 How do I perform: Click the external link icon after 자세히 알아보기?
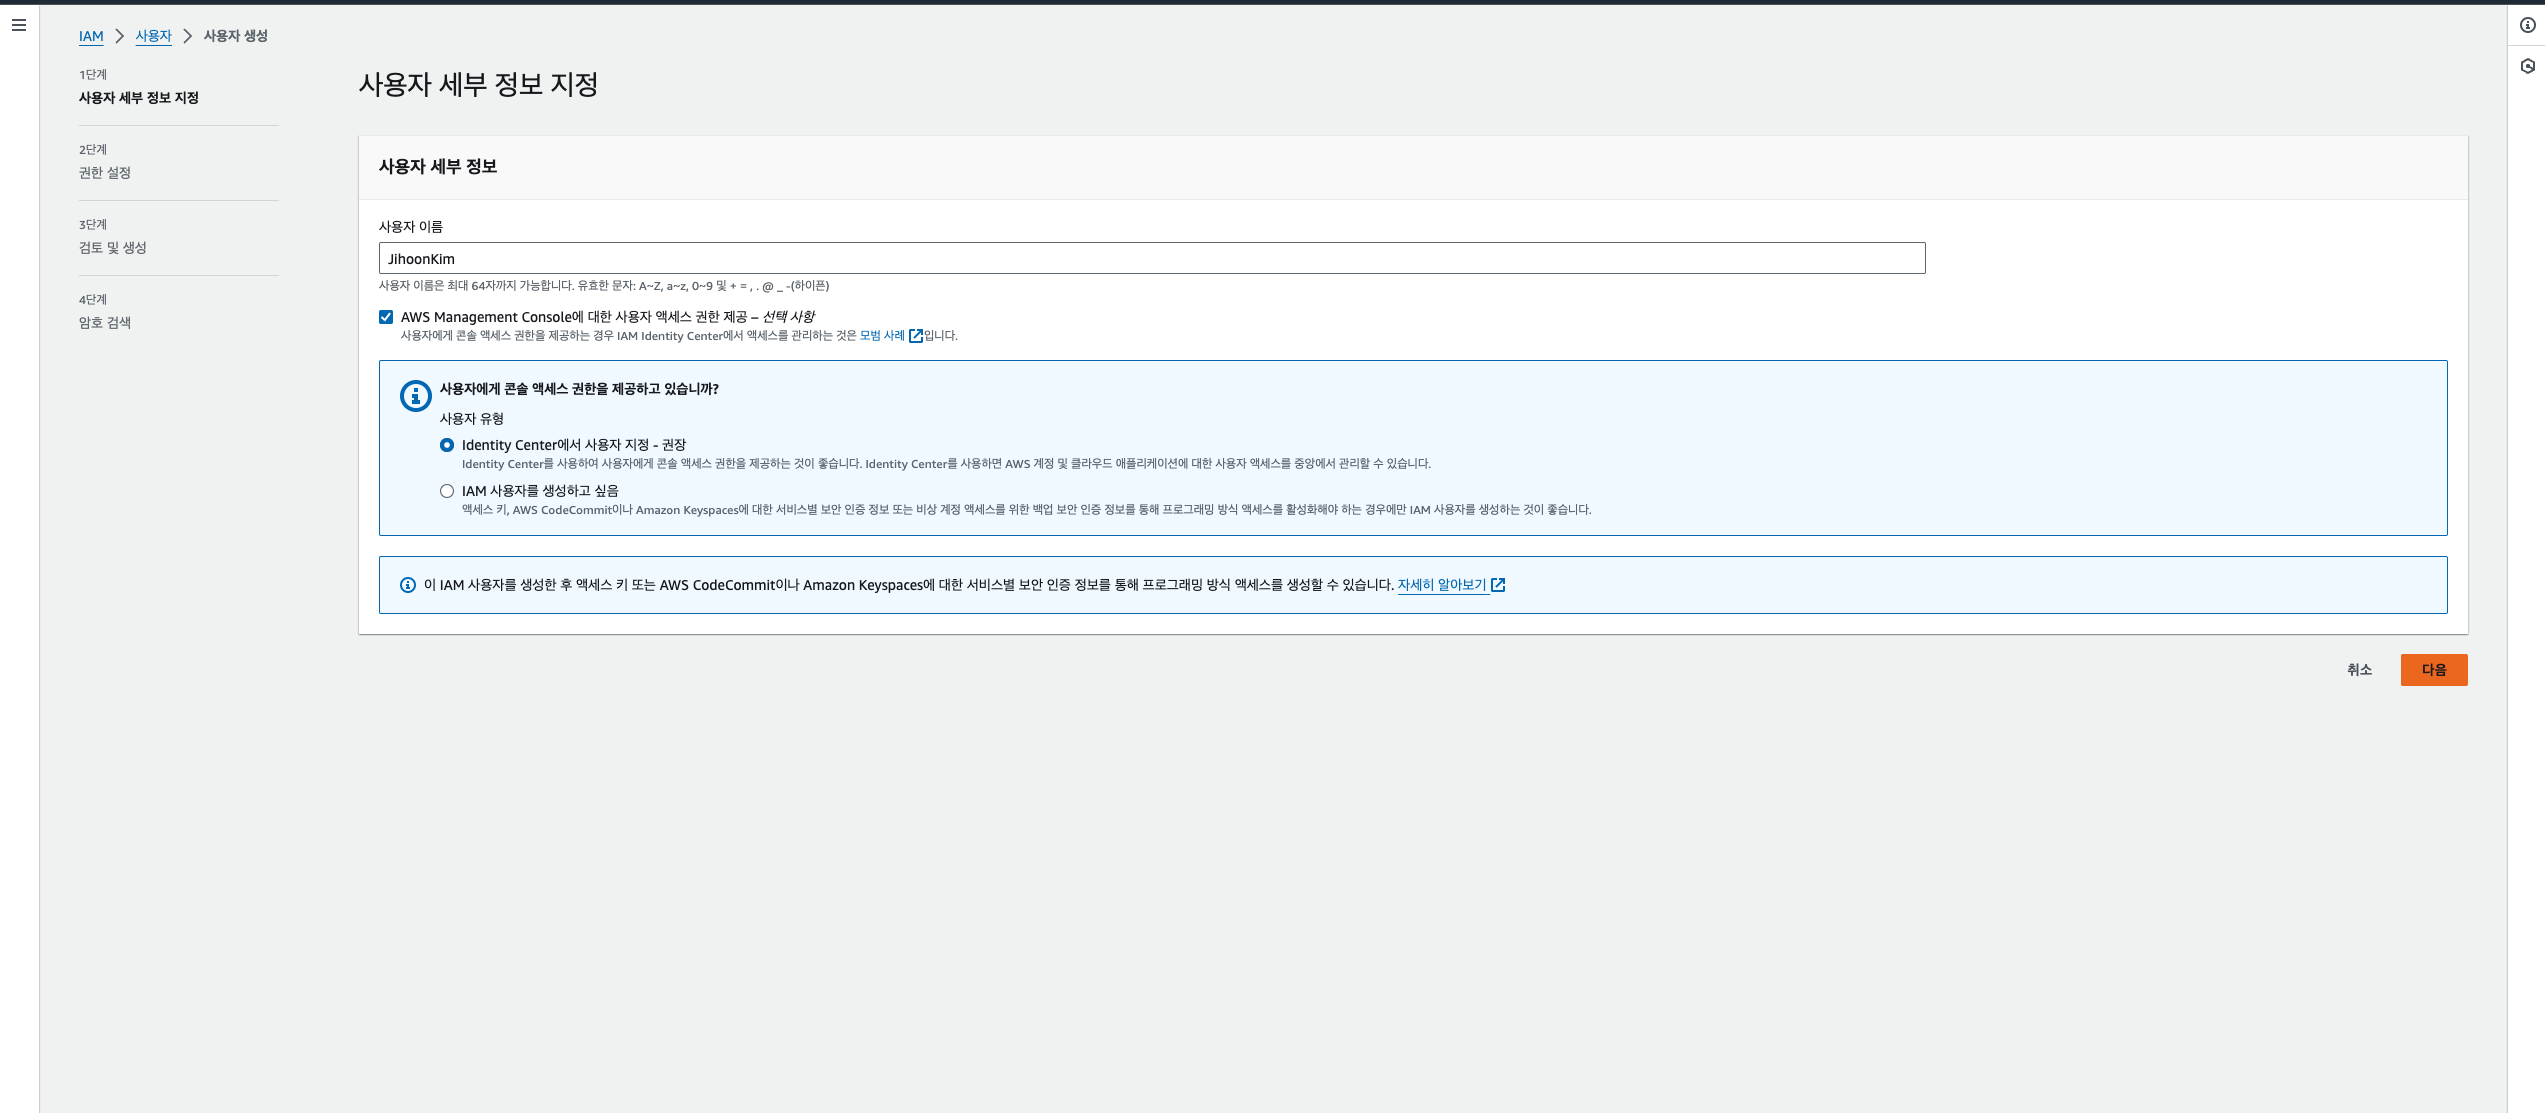[x=1498, y=585]
